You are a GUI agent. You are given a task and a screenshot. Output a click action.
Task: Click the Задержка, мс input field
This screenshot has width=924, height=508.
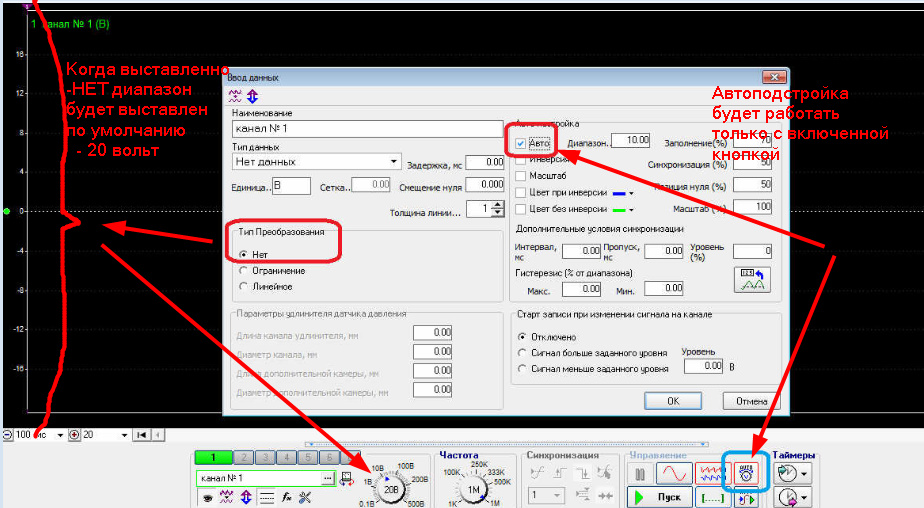coord(484,162)
